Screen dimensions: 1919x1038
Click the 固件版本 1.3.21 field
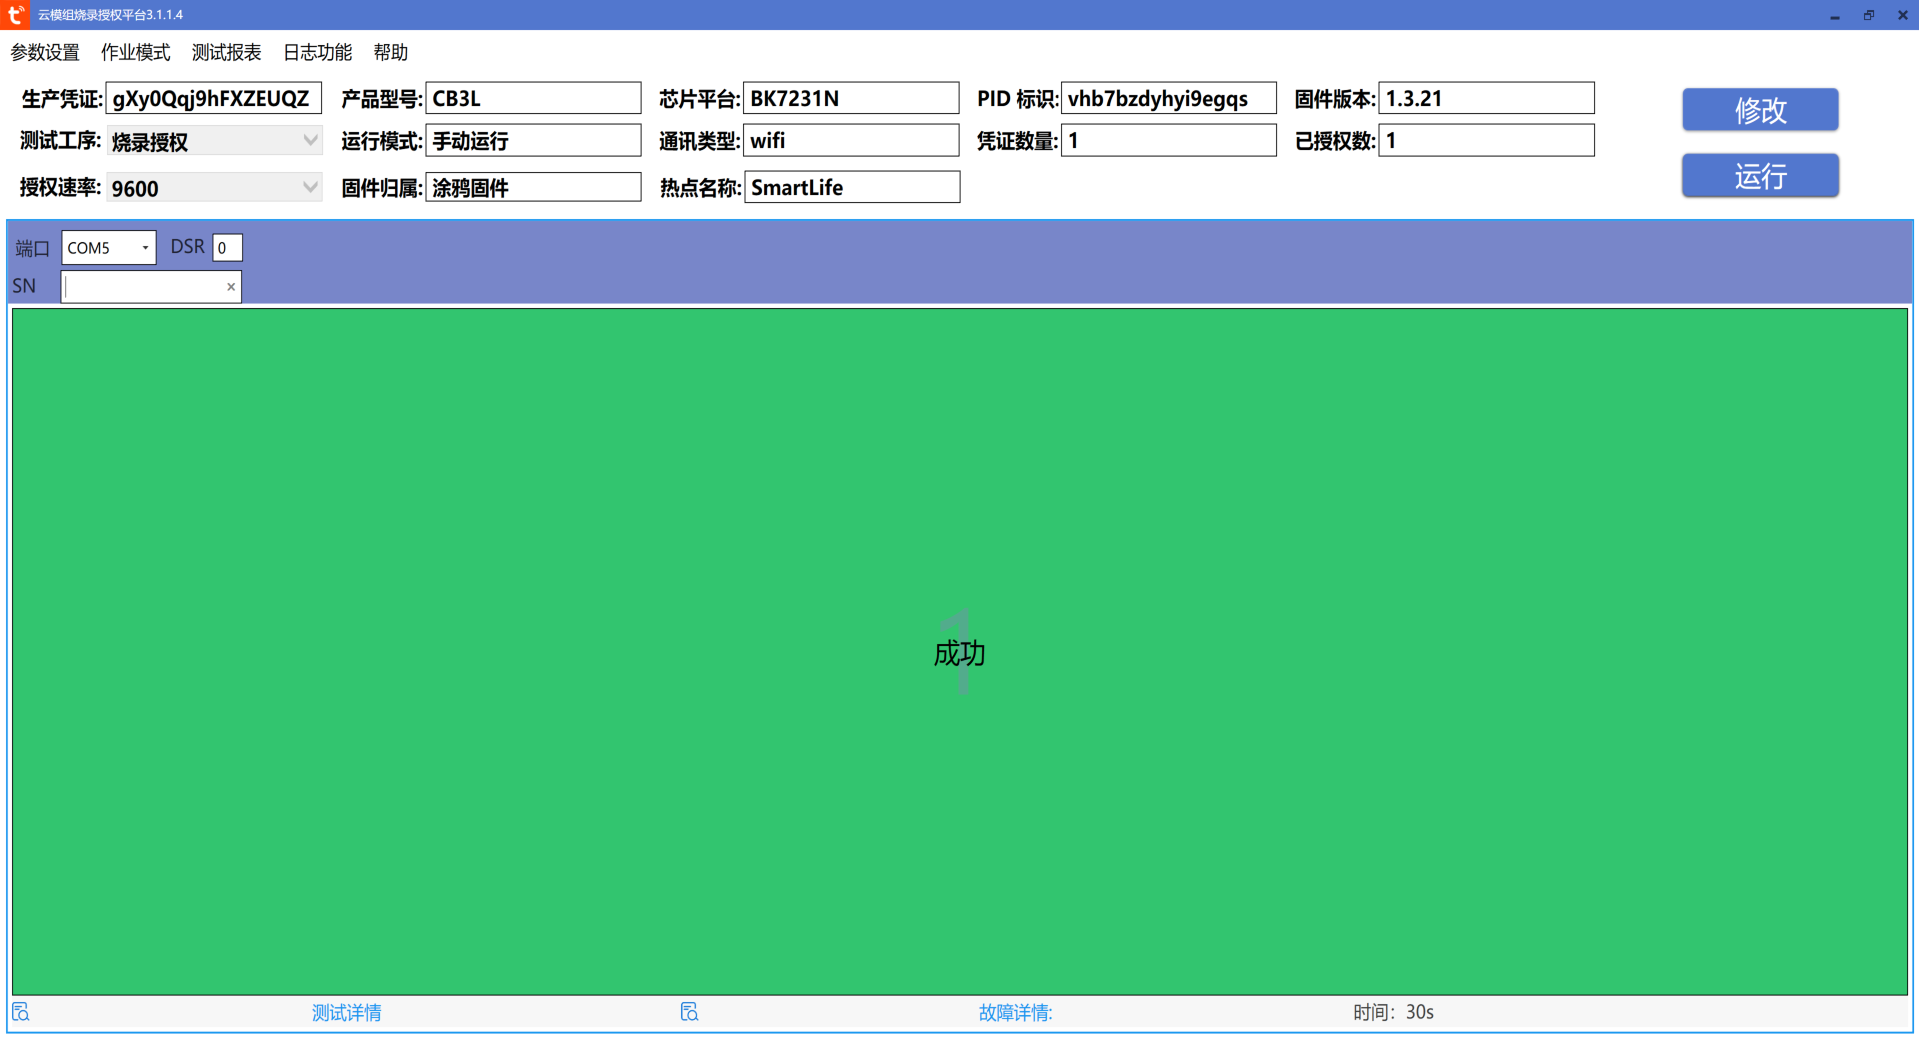click(1487, 98)
